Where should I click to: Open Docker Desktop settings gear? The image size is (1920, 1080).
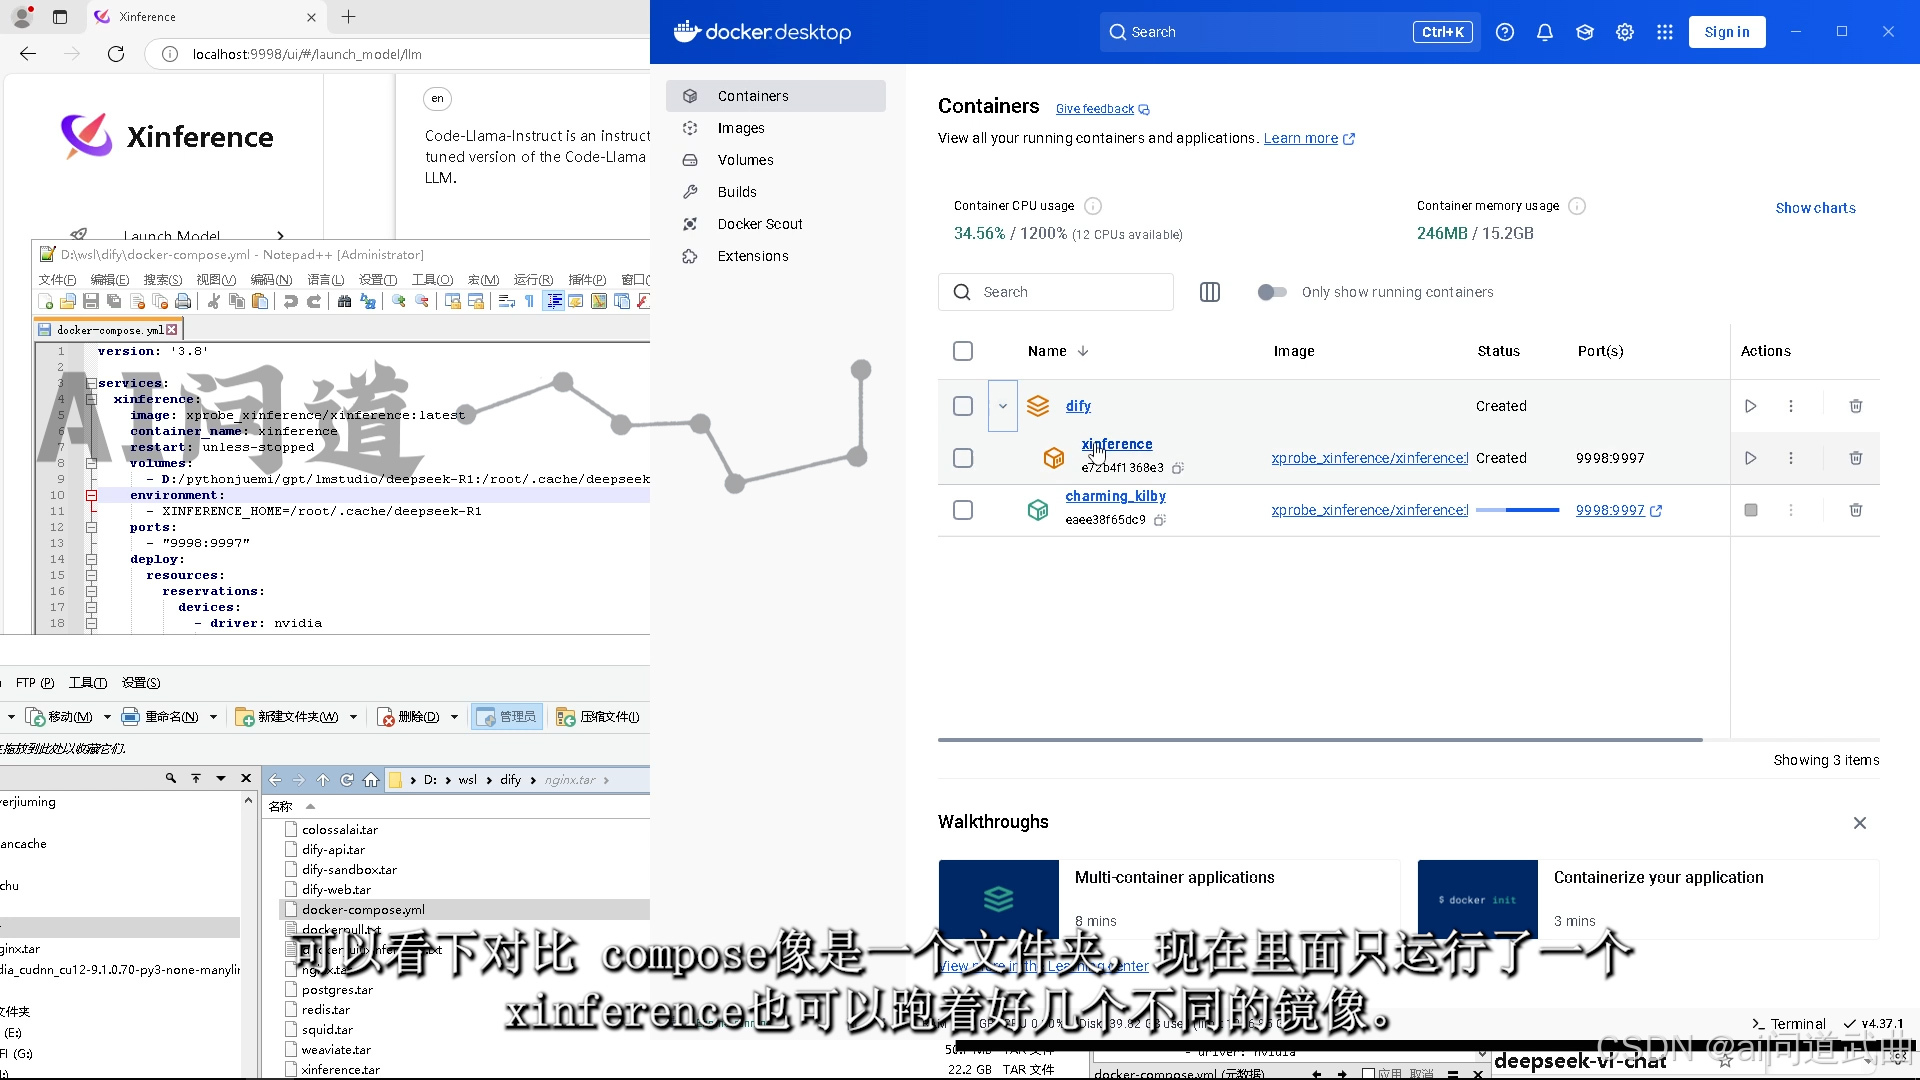click(x=1624, y=32)
